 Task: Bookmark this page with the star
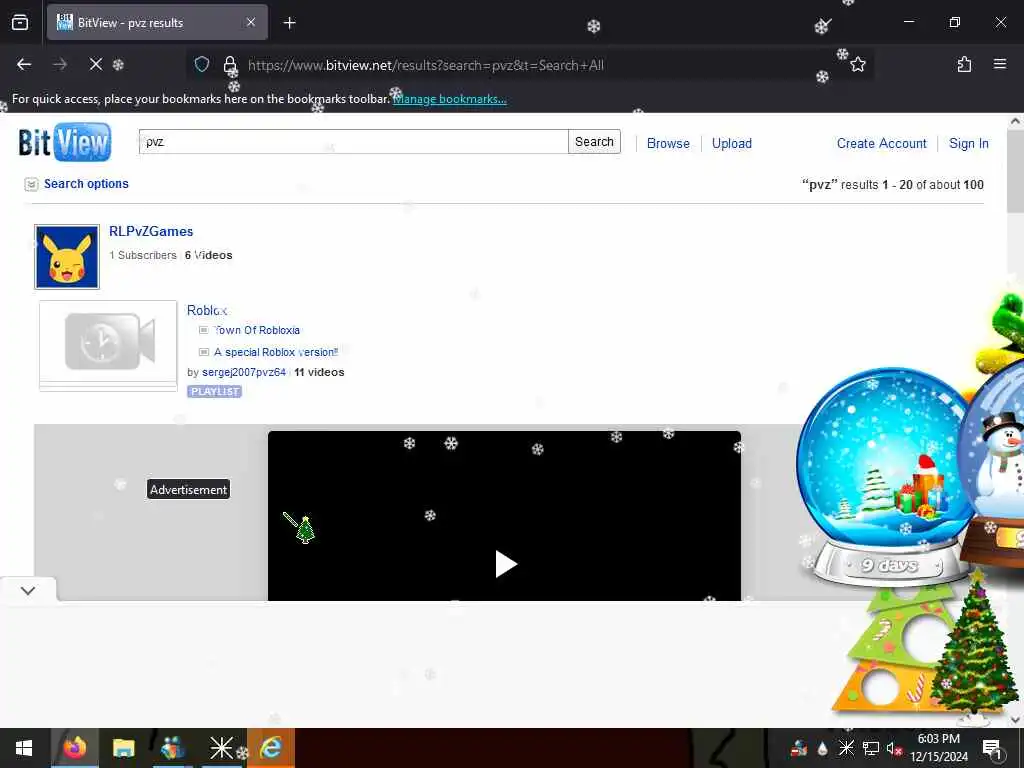pyautogui.click(x=858, y=64)
